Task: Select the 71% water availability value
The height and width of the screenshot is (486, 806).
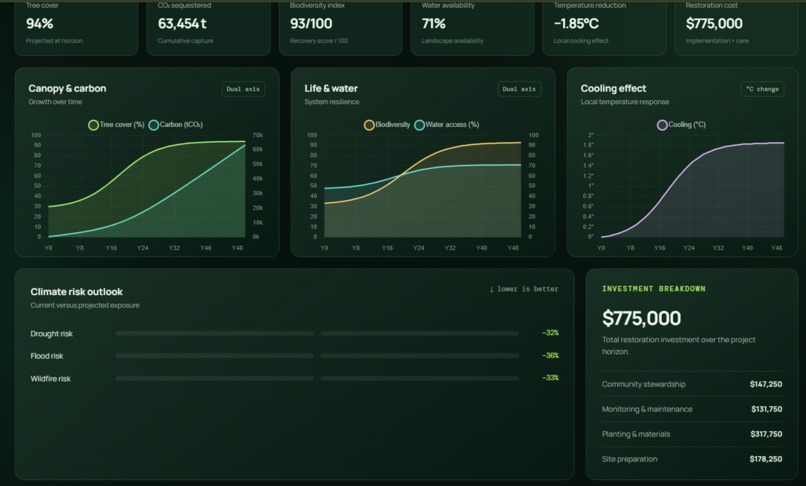Action: pos(434,24)
